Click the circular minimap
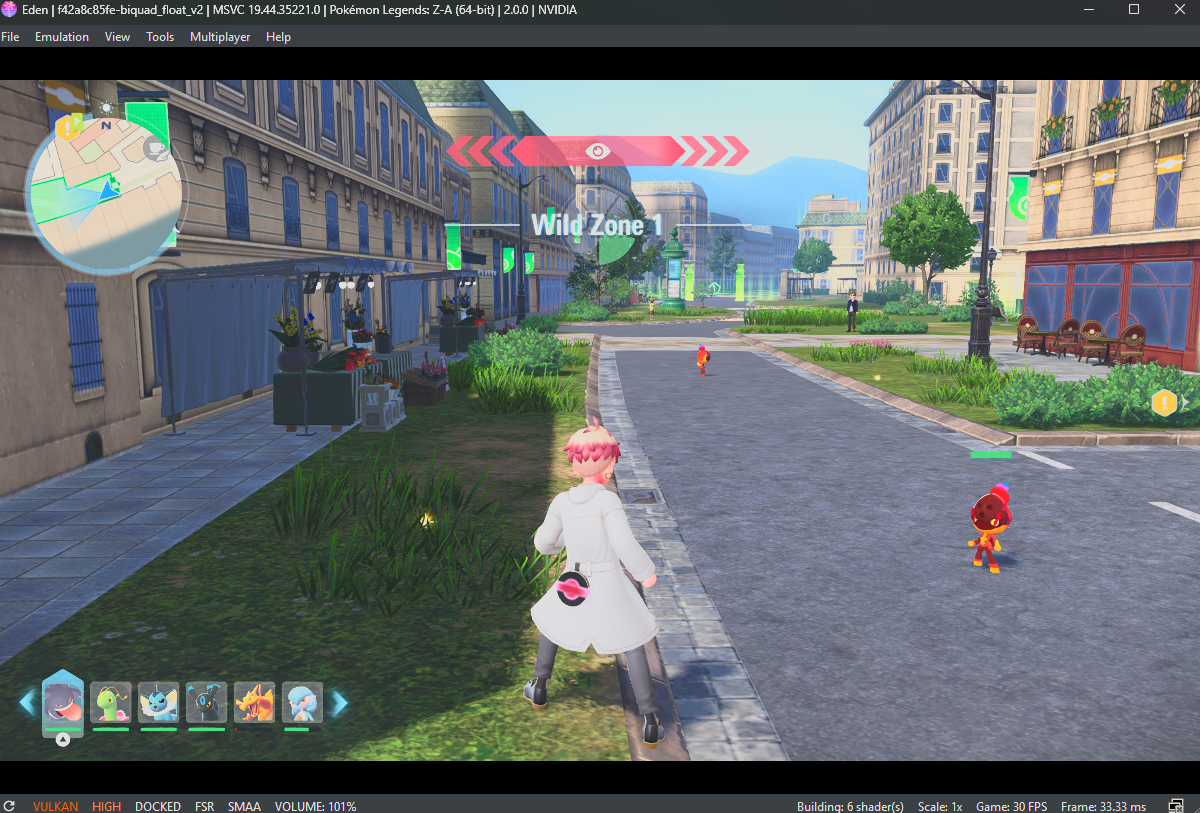 [x=104, y=196]
